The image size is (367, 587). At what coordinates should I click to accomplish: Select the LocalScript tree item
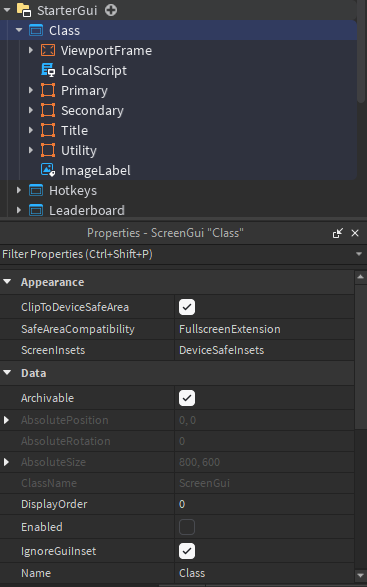click(x=94, y=70)
